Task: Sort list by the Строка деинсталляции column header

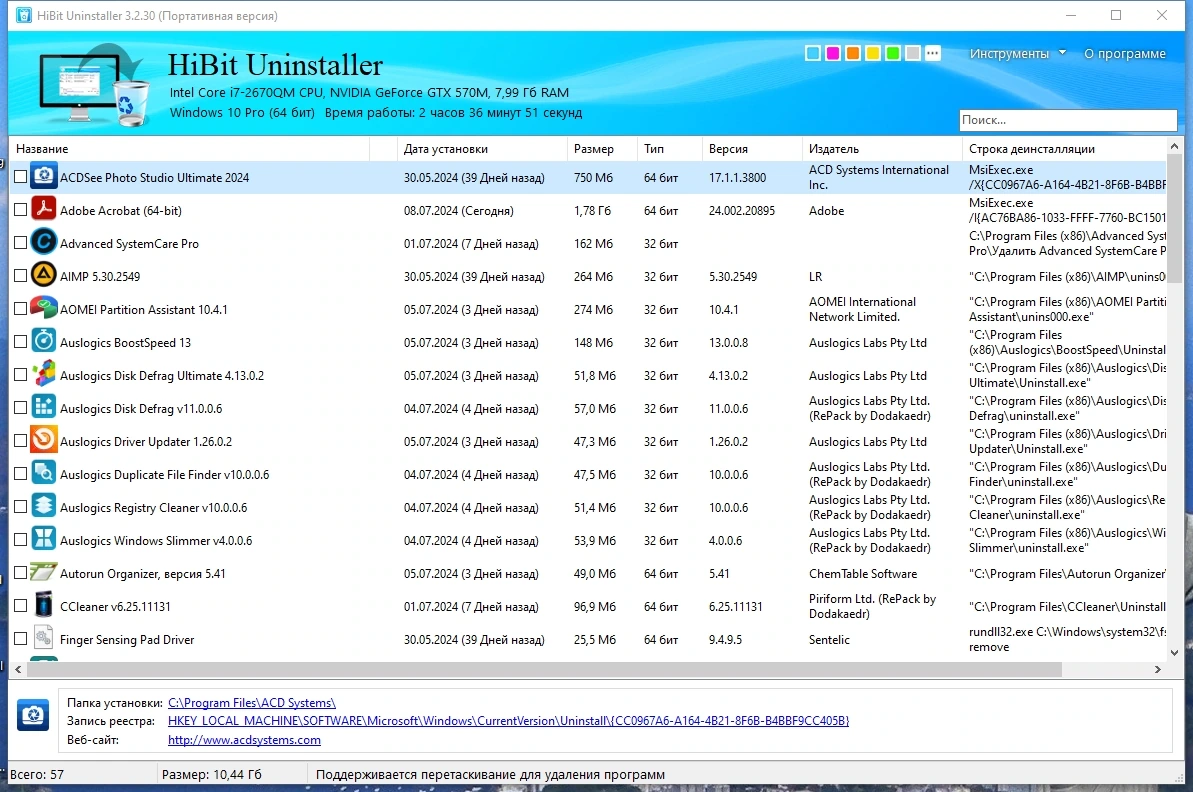Action: tap(1064, 148)
